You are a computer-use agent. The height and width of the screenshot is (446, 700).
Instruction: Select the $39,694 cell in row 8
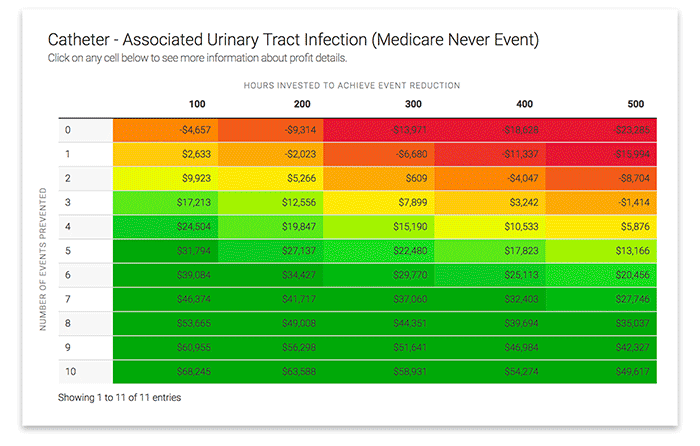click(x=490, y=323)
